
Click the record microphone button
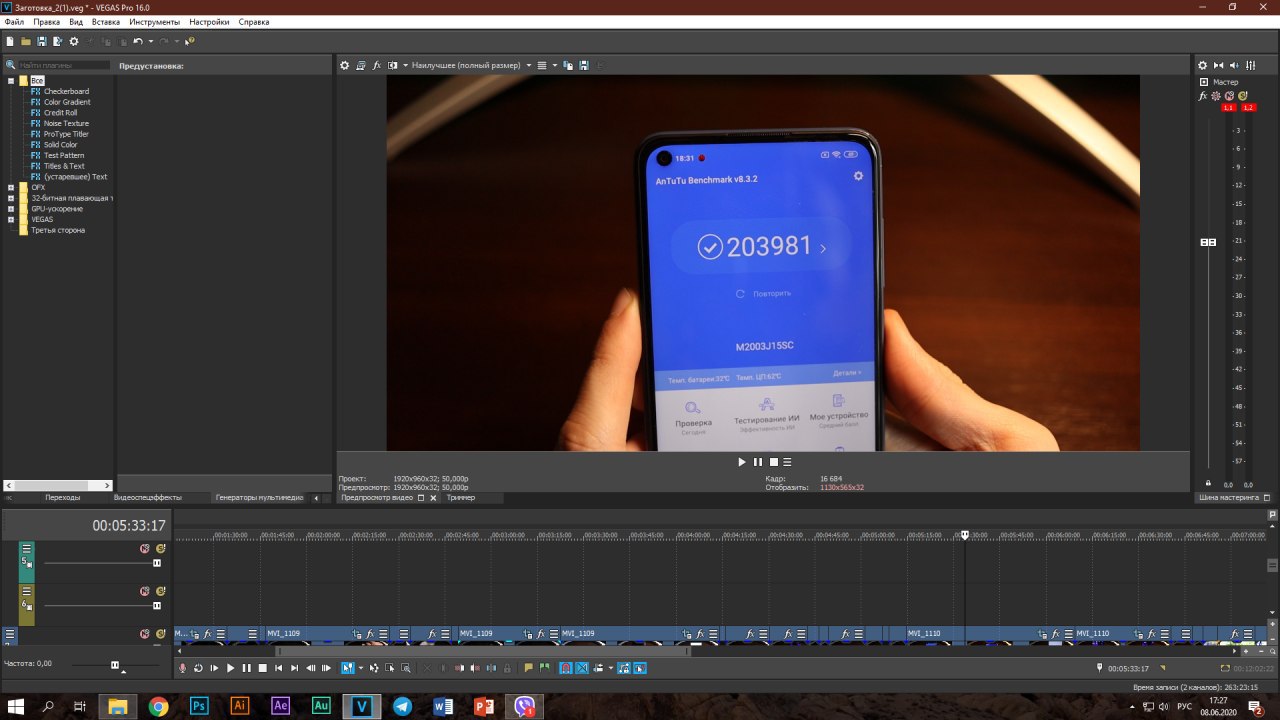[182, 668]
